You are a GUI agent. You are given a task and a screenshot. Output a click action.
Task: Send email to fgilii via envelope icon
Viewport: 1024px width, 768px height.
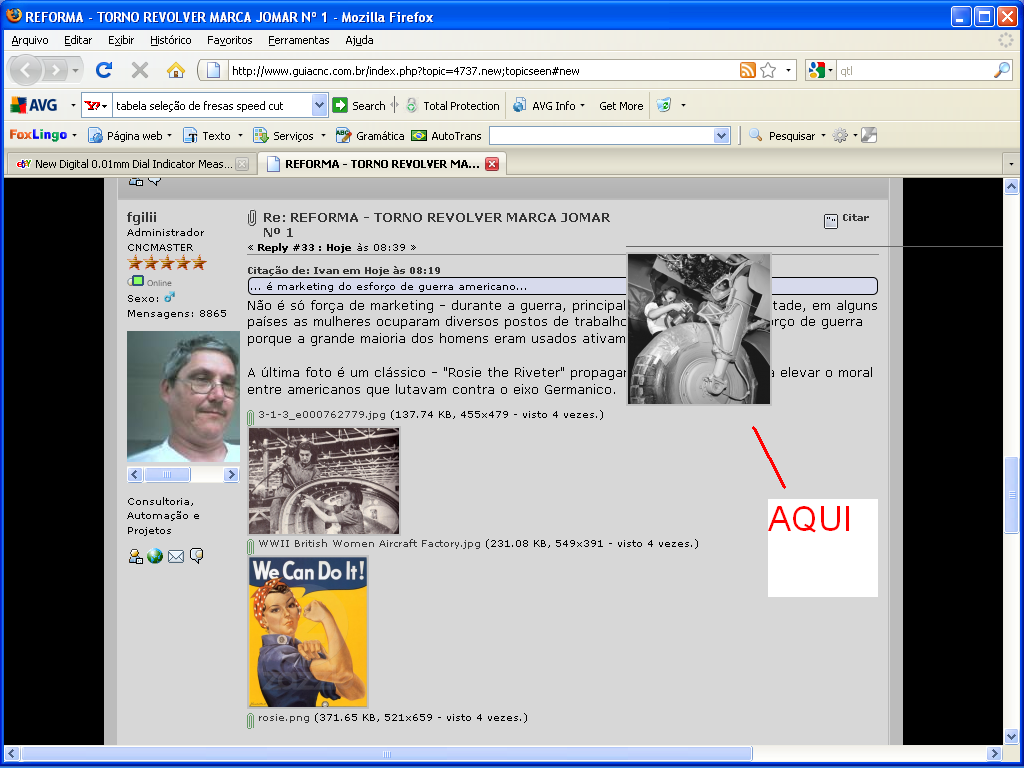pyautogui.click(x=176, y=556)
